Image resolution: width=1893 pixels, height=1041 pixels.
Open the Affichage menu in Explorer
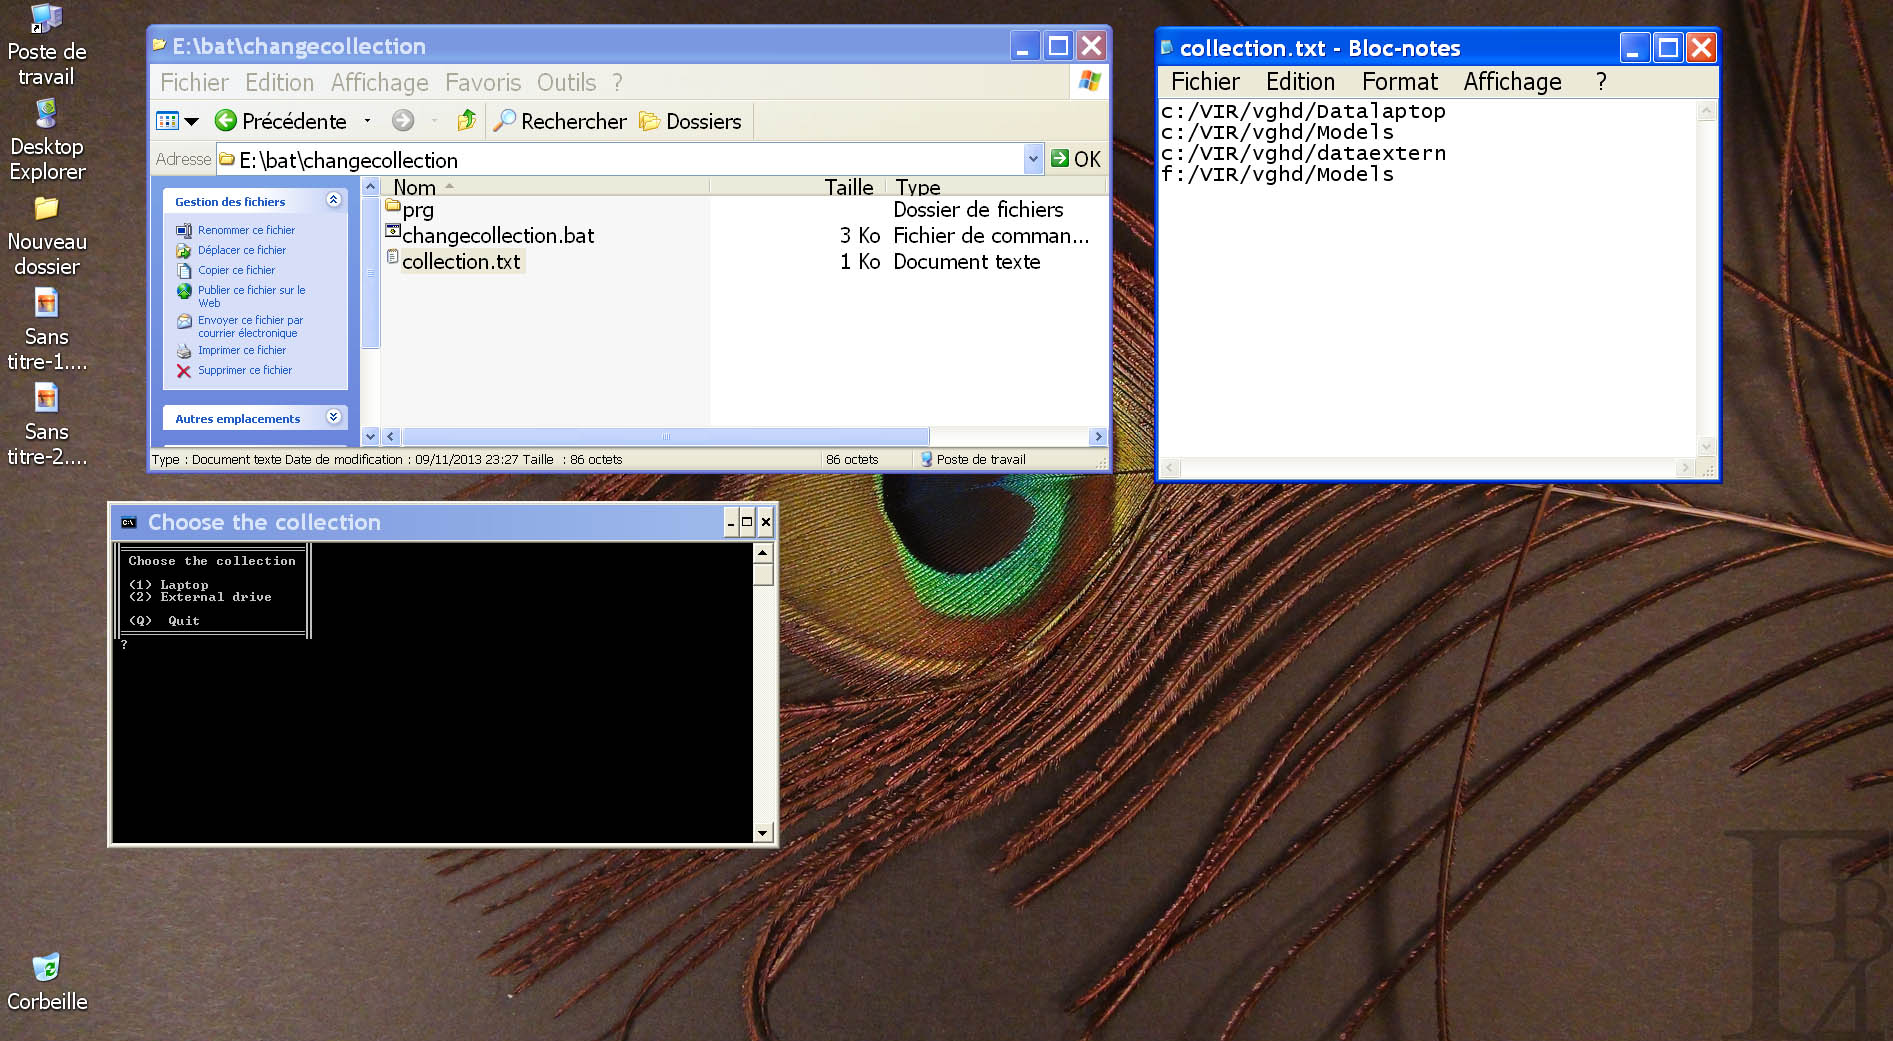[379, 83]
